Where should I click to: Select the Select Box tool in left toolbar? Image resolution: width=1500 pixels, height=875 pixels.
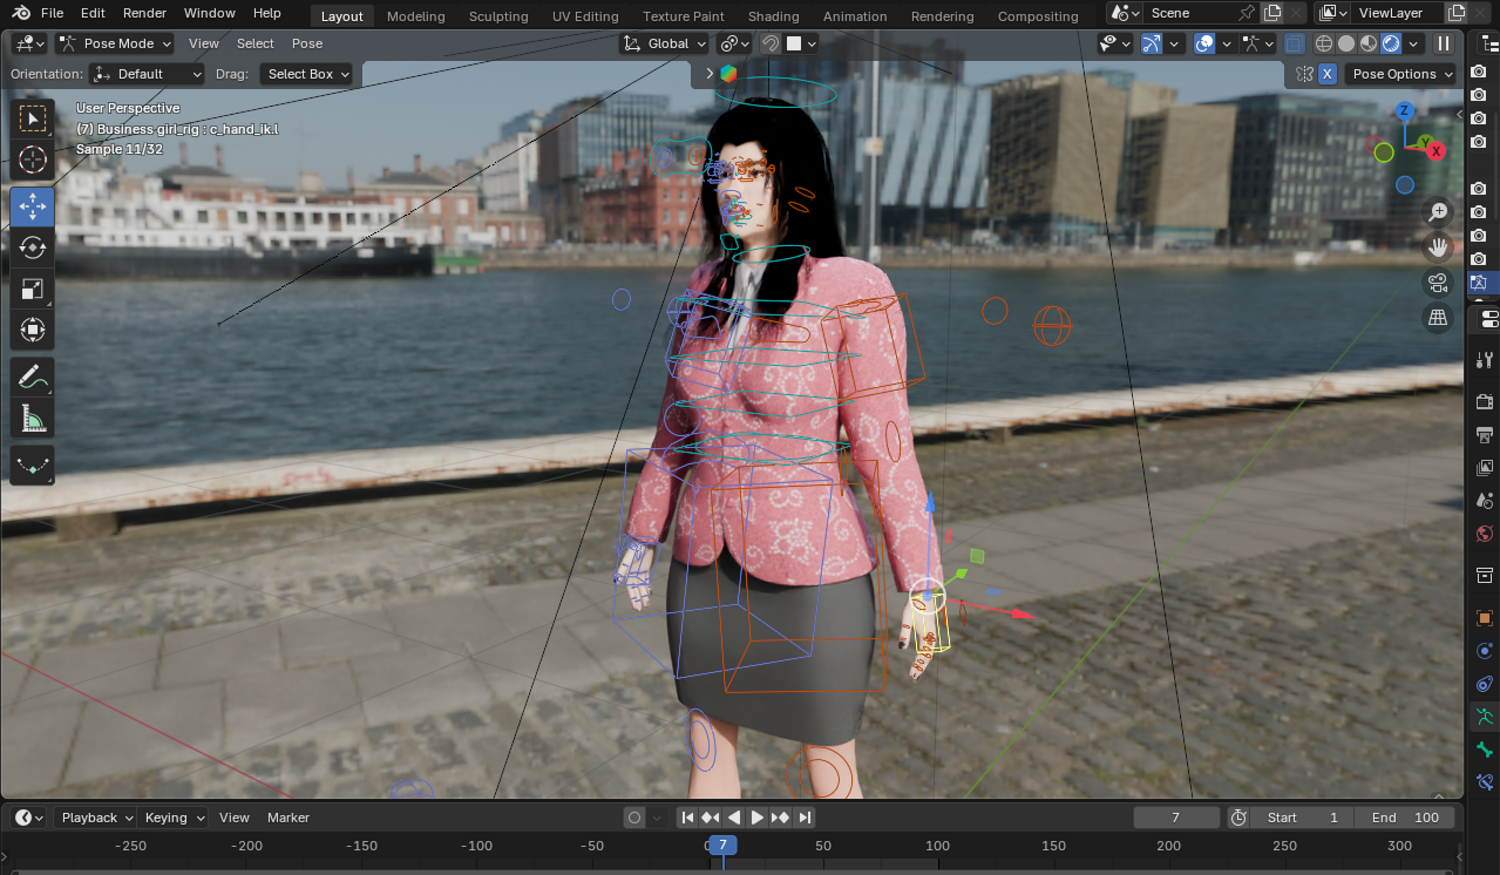pyautogui.click(x=32, y=119)
